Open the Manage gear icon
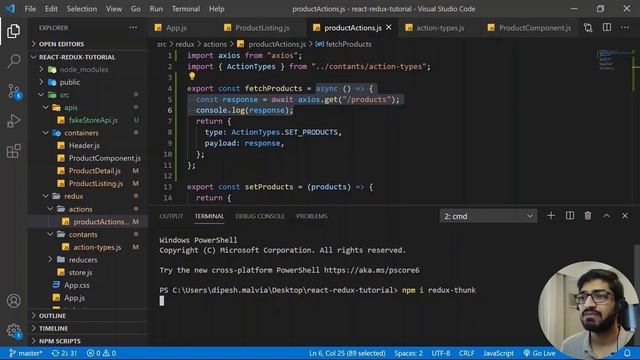 click(x=13, y=331)
